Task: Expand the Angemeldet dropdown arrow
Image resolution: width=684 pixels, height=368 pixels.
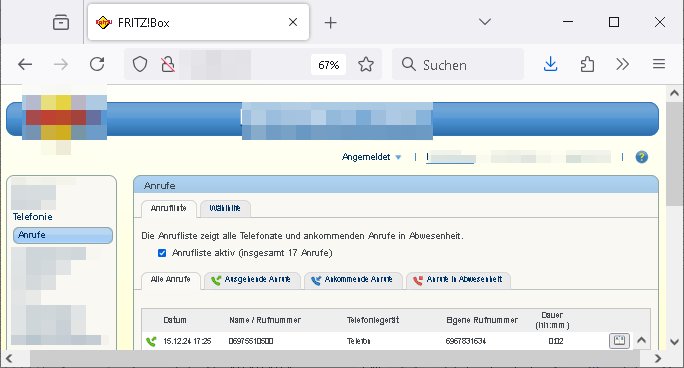Action: (x=398, y=157)
